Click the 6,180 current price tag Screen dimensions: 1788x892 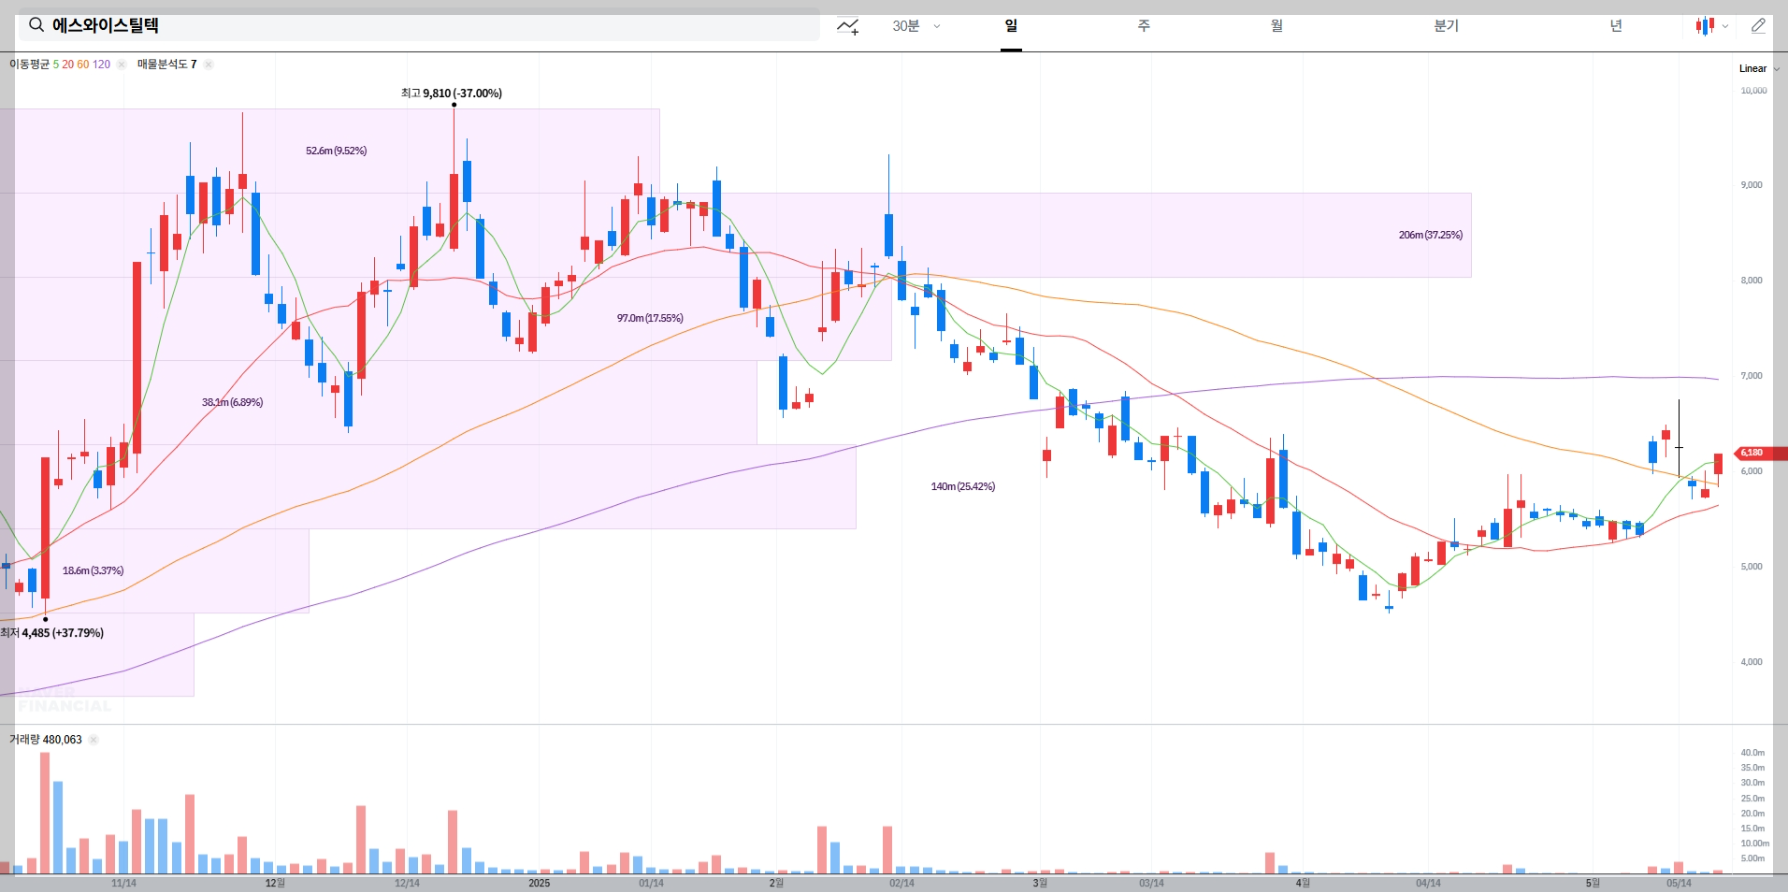point(1760,453)
